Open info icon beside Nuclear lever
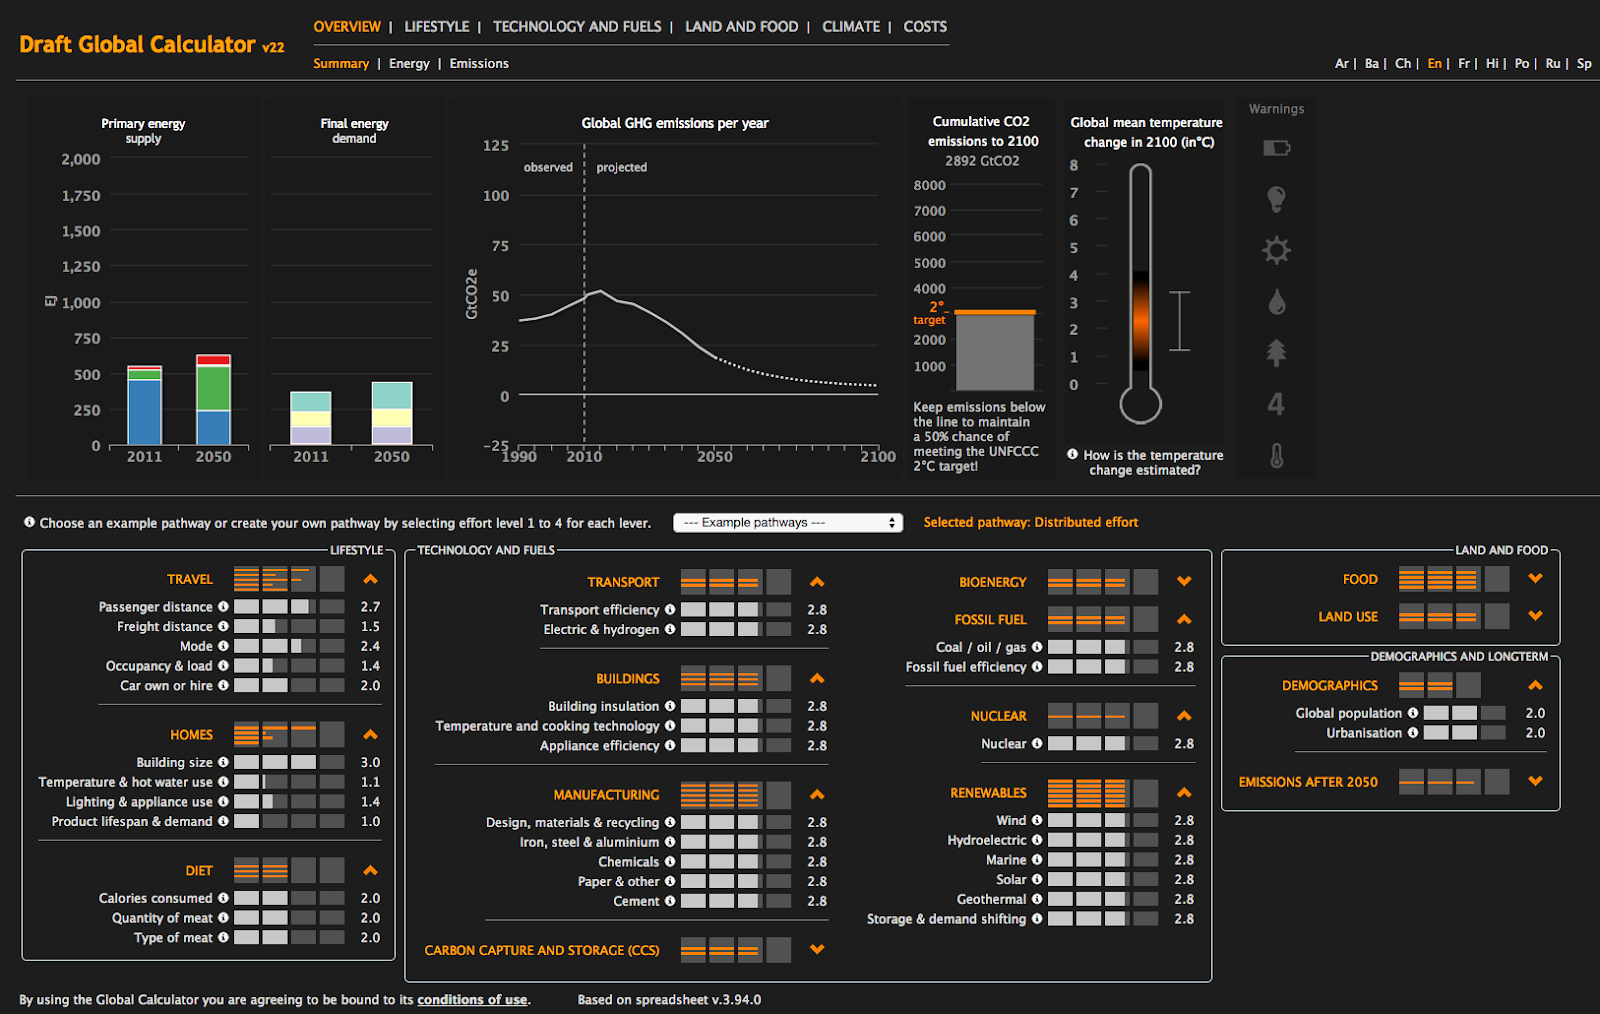 (1037, 743)
